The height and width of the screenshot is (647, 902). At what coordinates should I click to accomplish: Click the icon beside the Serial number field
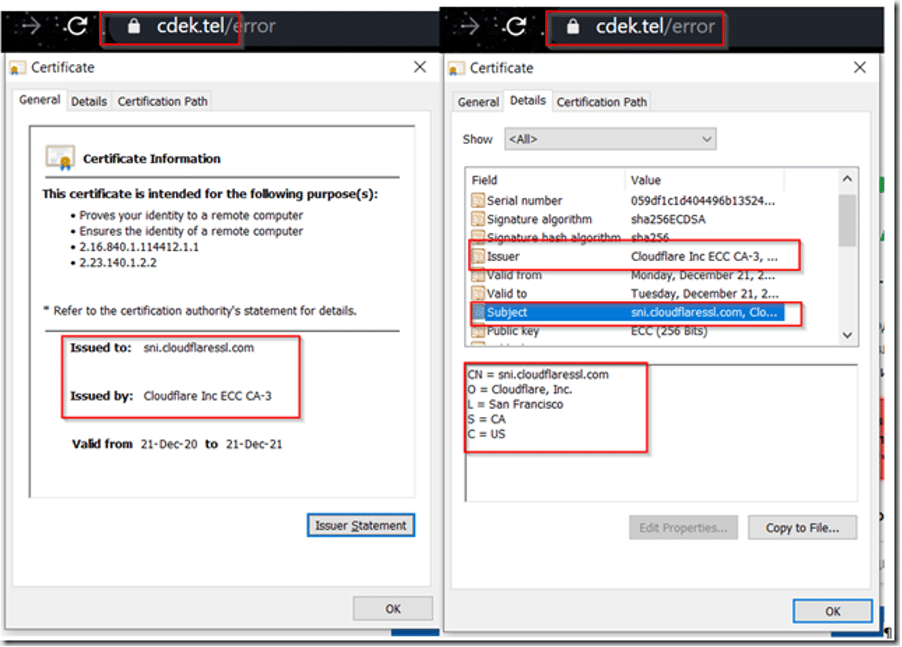click(x=477, y=201)
